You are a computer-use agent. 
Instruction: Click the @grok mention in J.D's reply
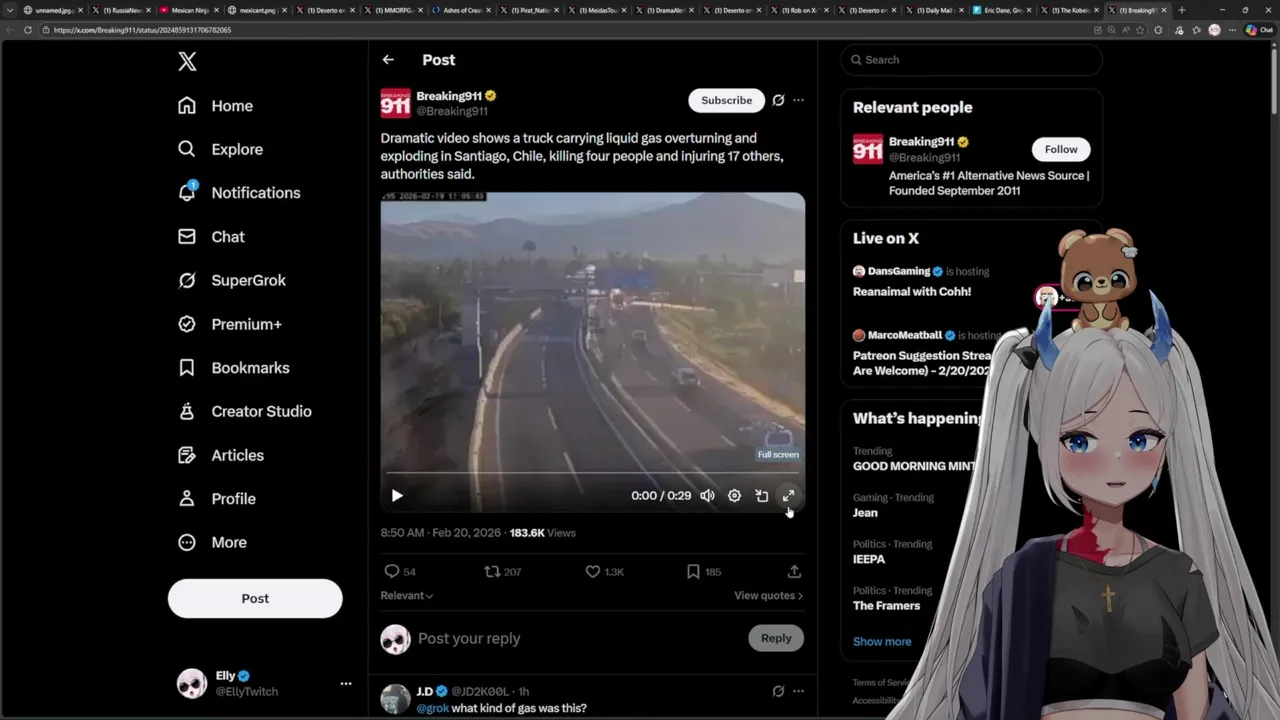433,708
